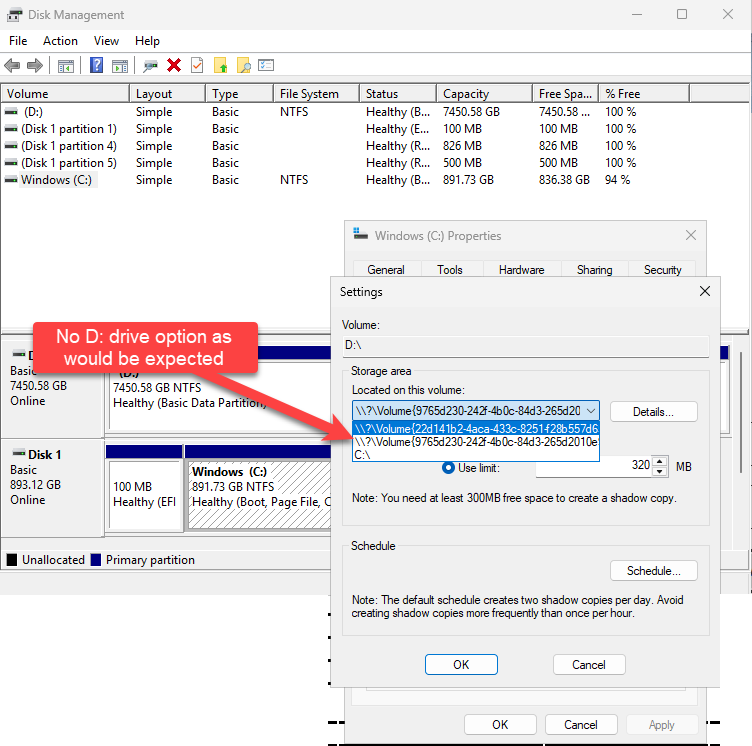This screenshot has height=746, width=752.
Task: Click the folder with magnifier icon
Action: [x=244, y=65]
